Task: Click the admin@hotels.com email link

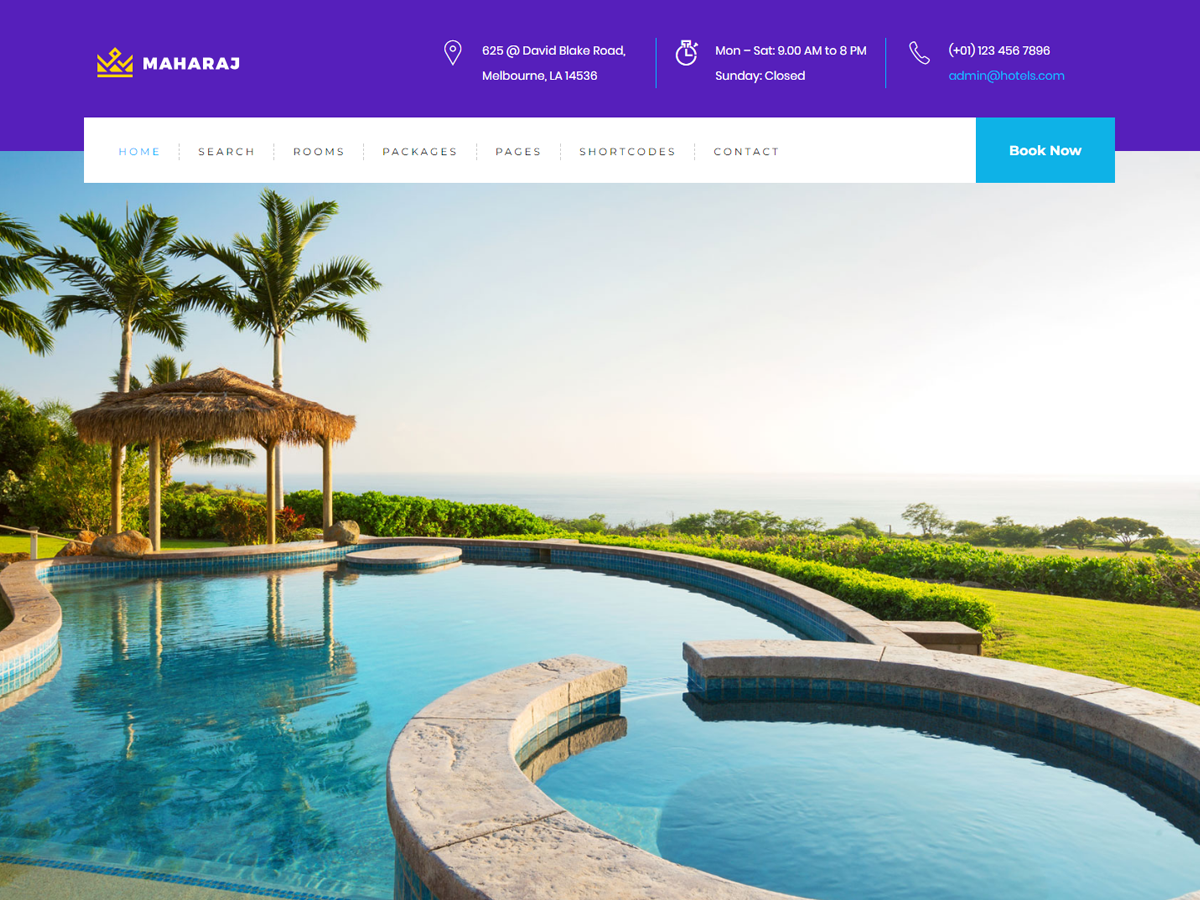Action: click(x=1006, y=76)
